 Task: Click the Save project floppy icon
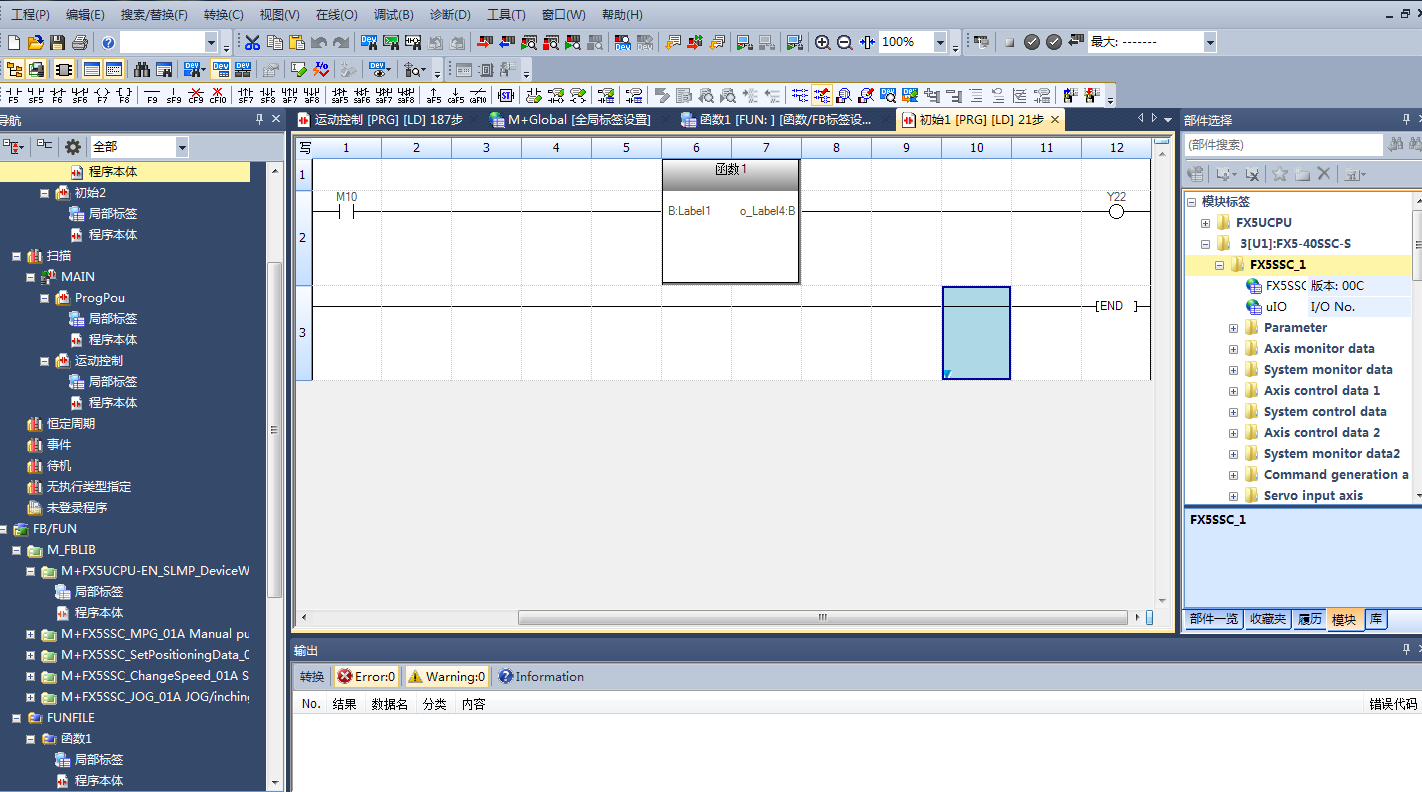coord(57,42)
